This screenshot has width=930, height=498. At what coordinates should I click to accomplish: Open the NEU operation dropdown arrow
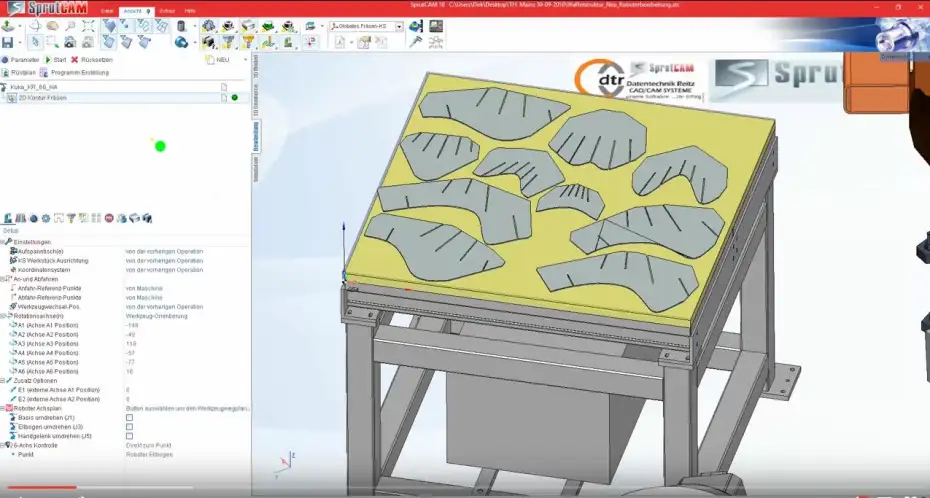[246, 60]
